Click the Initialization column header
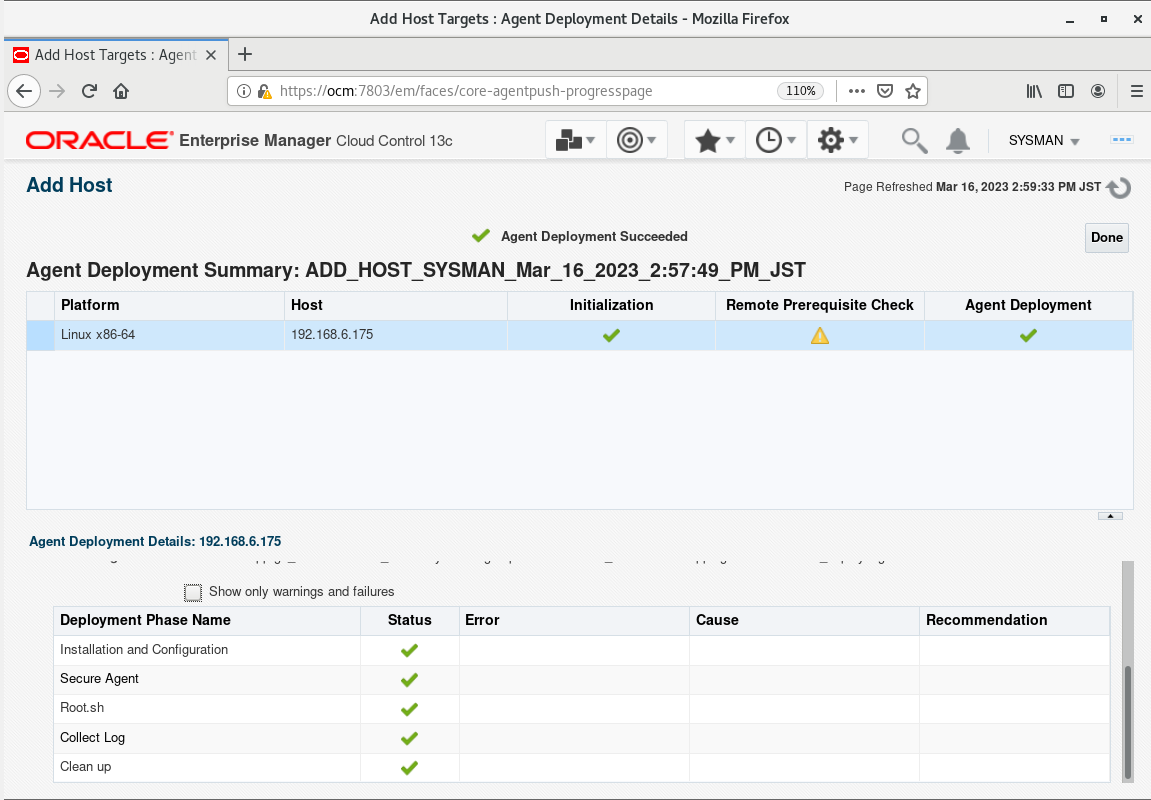 tap(611, 305)
